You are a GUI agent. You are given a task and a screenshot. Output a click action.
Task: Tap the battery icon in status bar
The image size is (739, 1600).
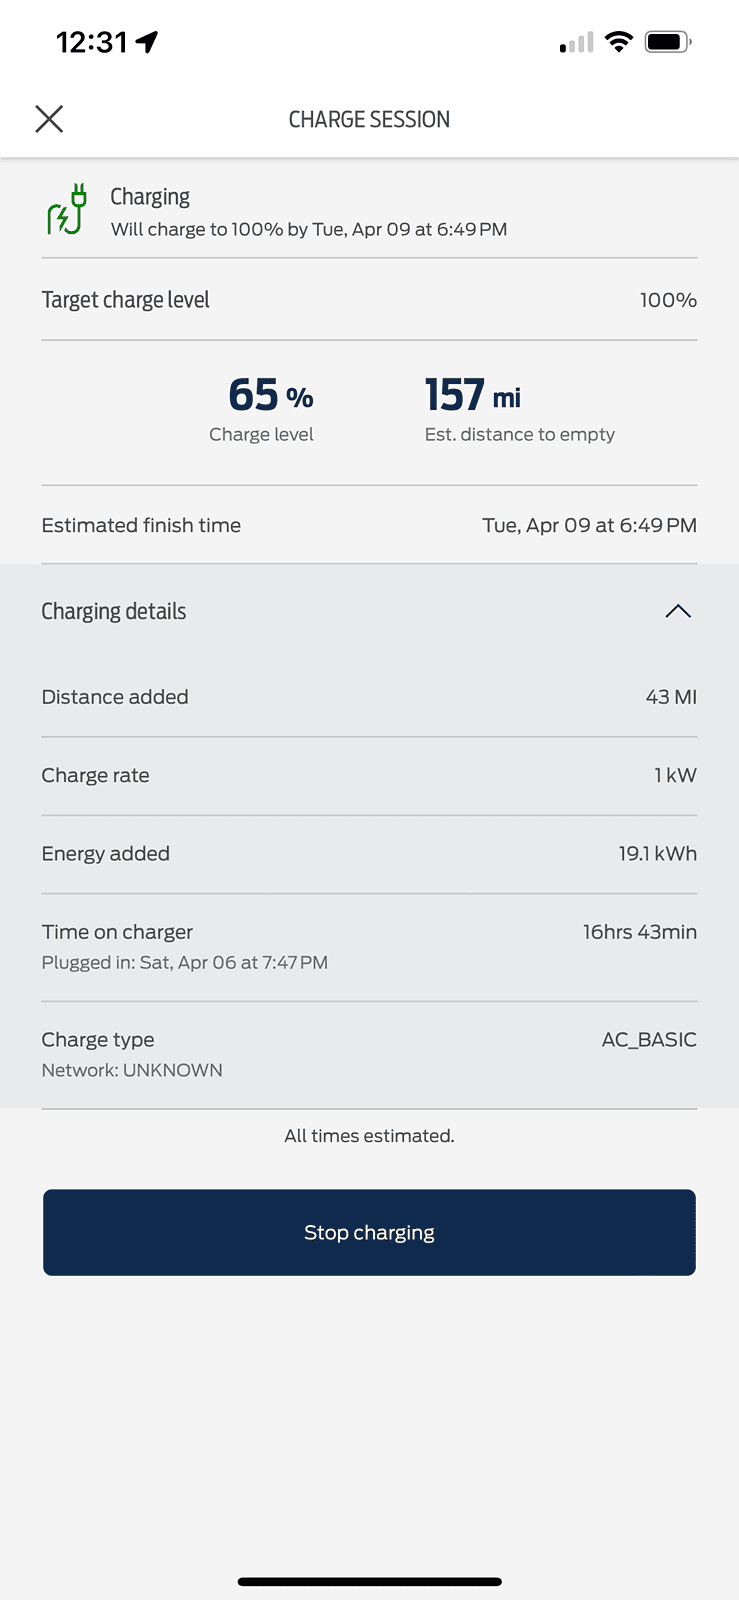click(668, 42)
